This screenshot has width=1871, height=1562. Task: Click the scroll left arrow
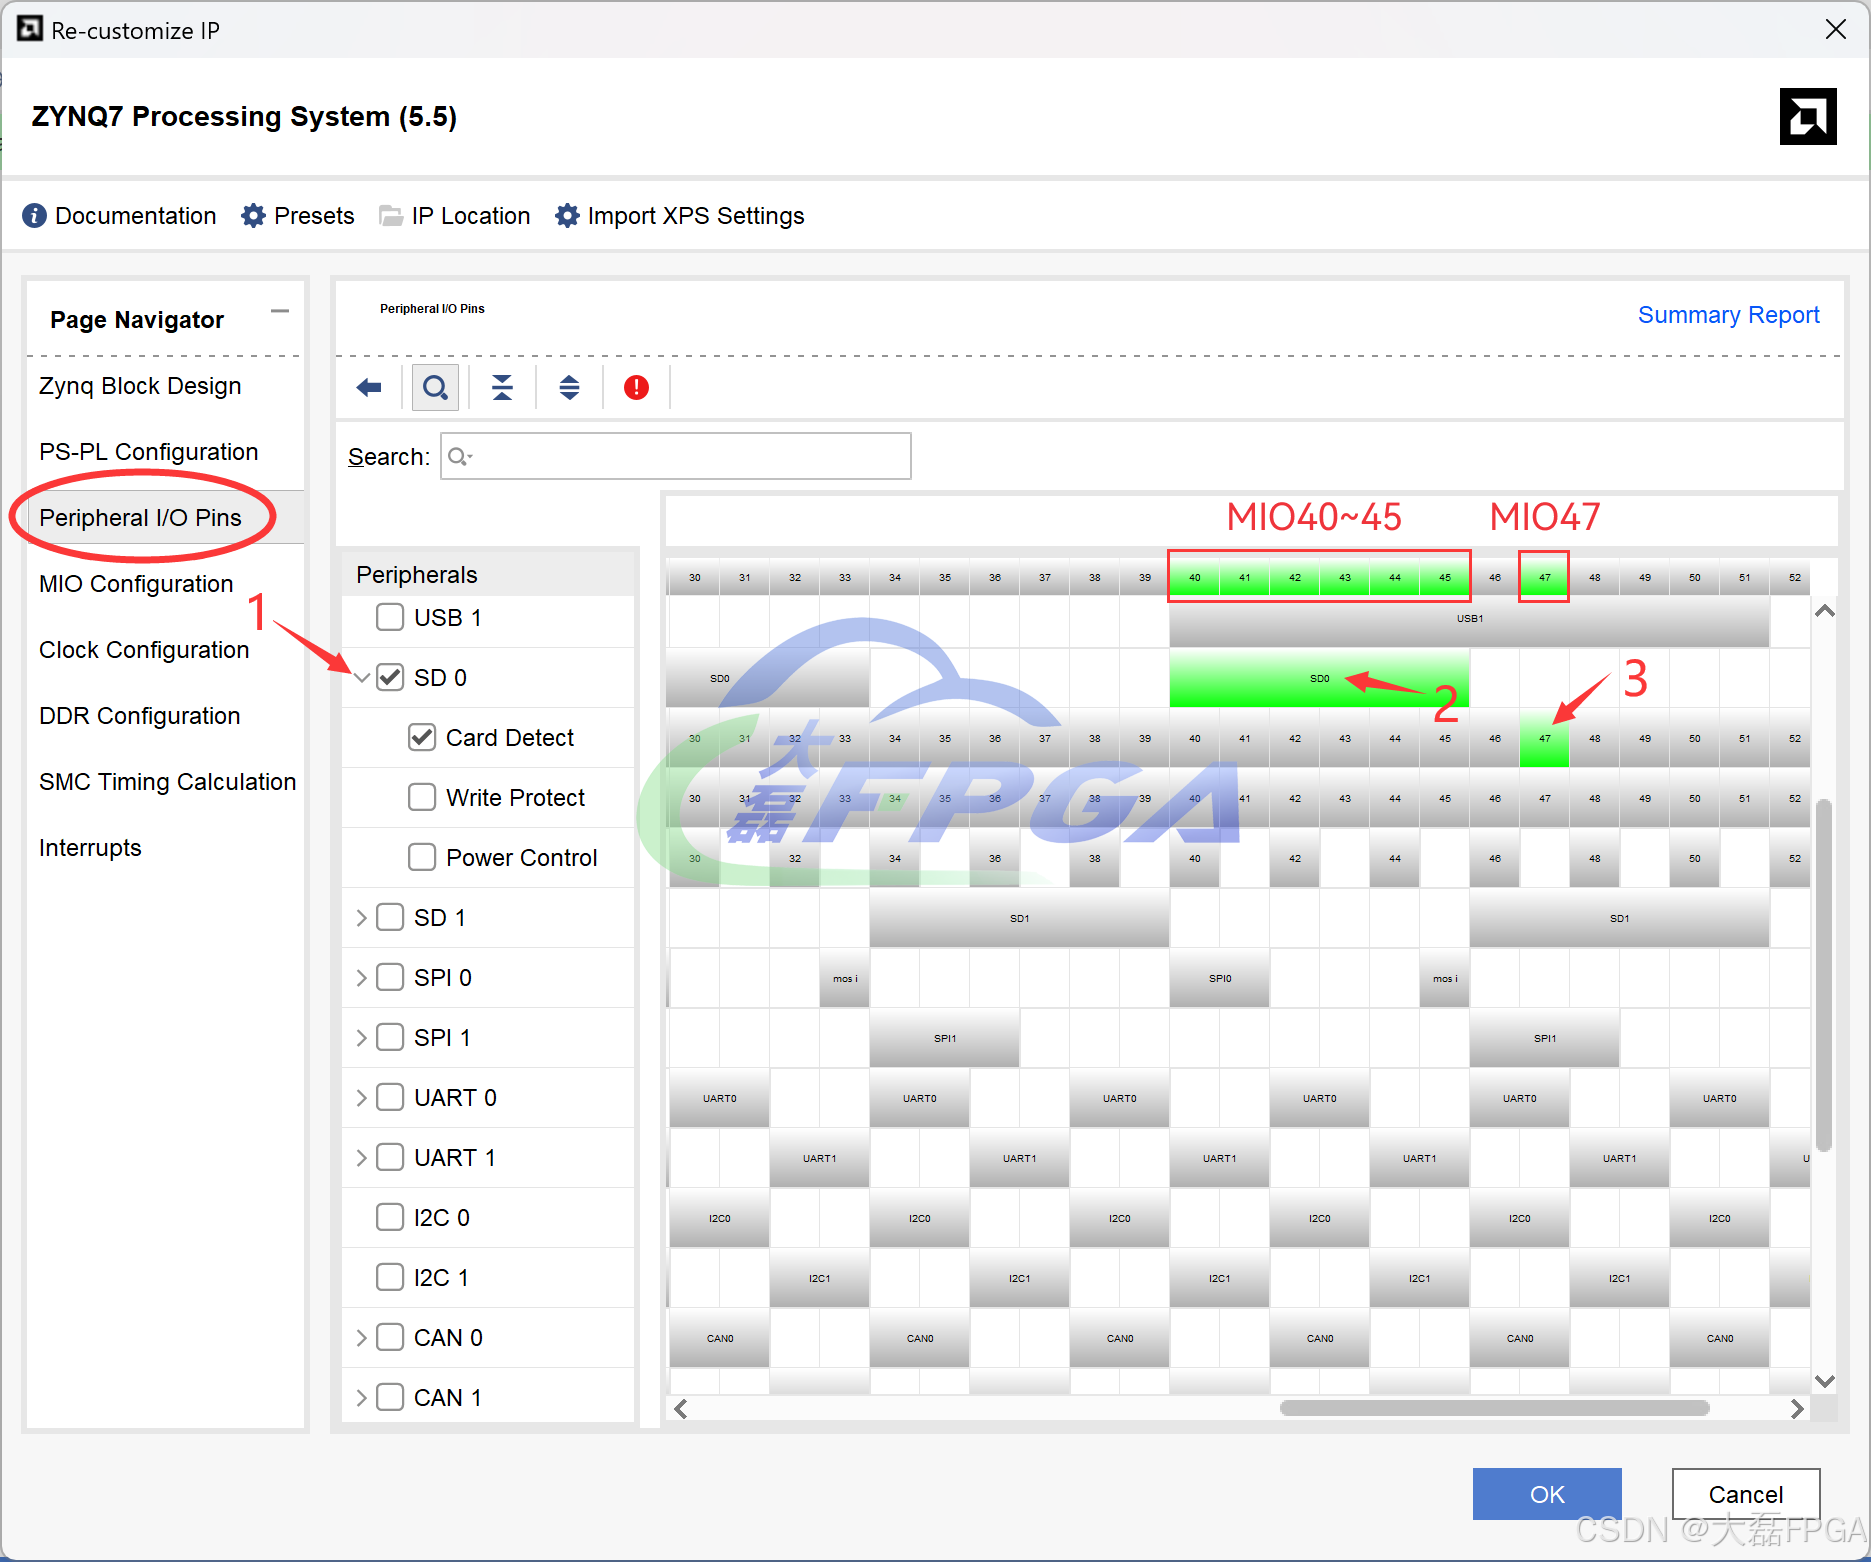tap(681, 1408)
